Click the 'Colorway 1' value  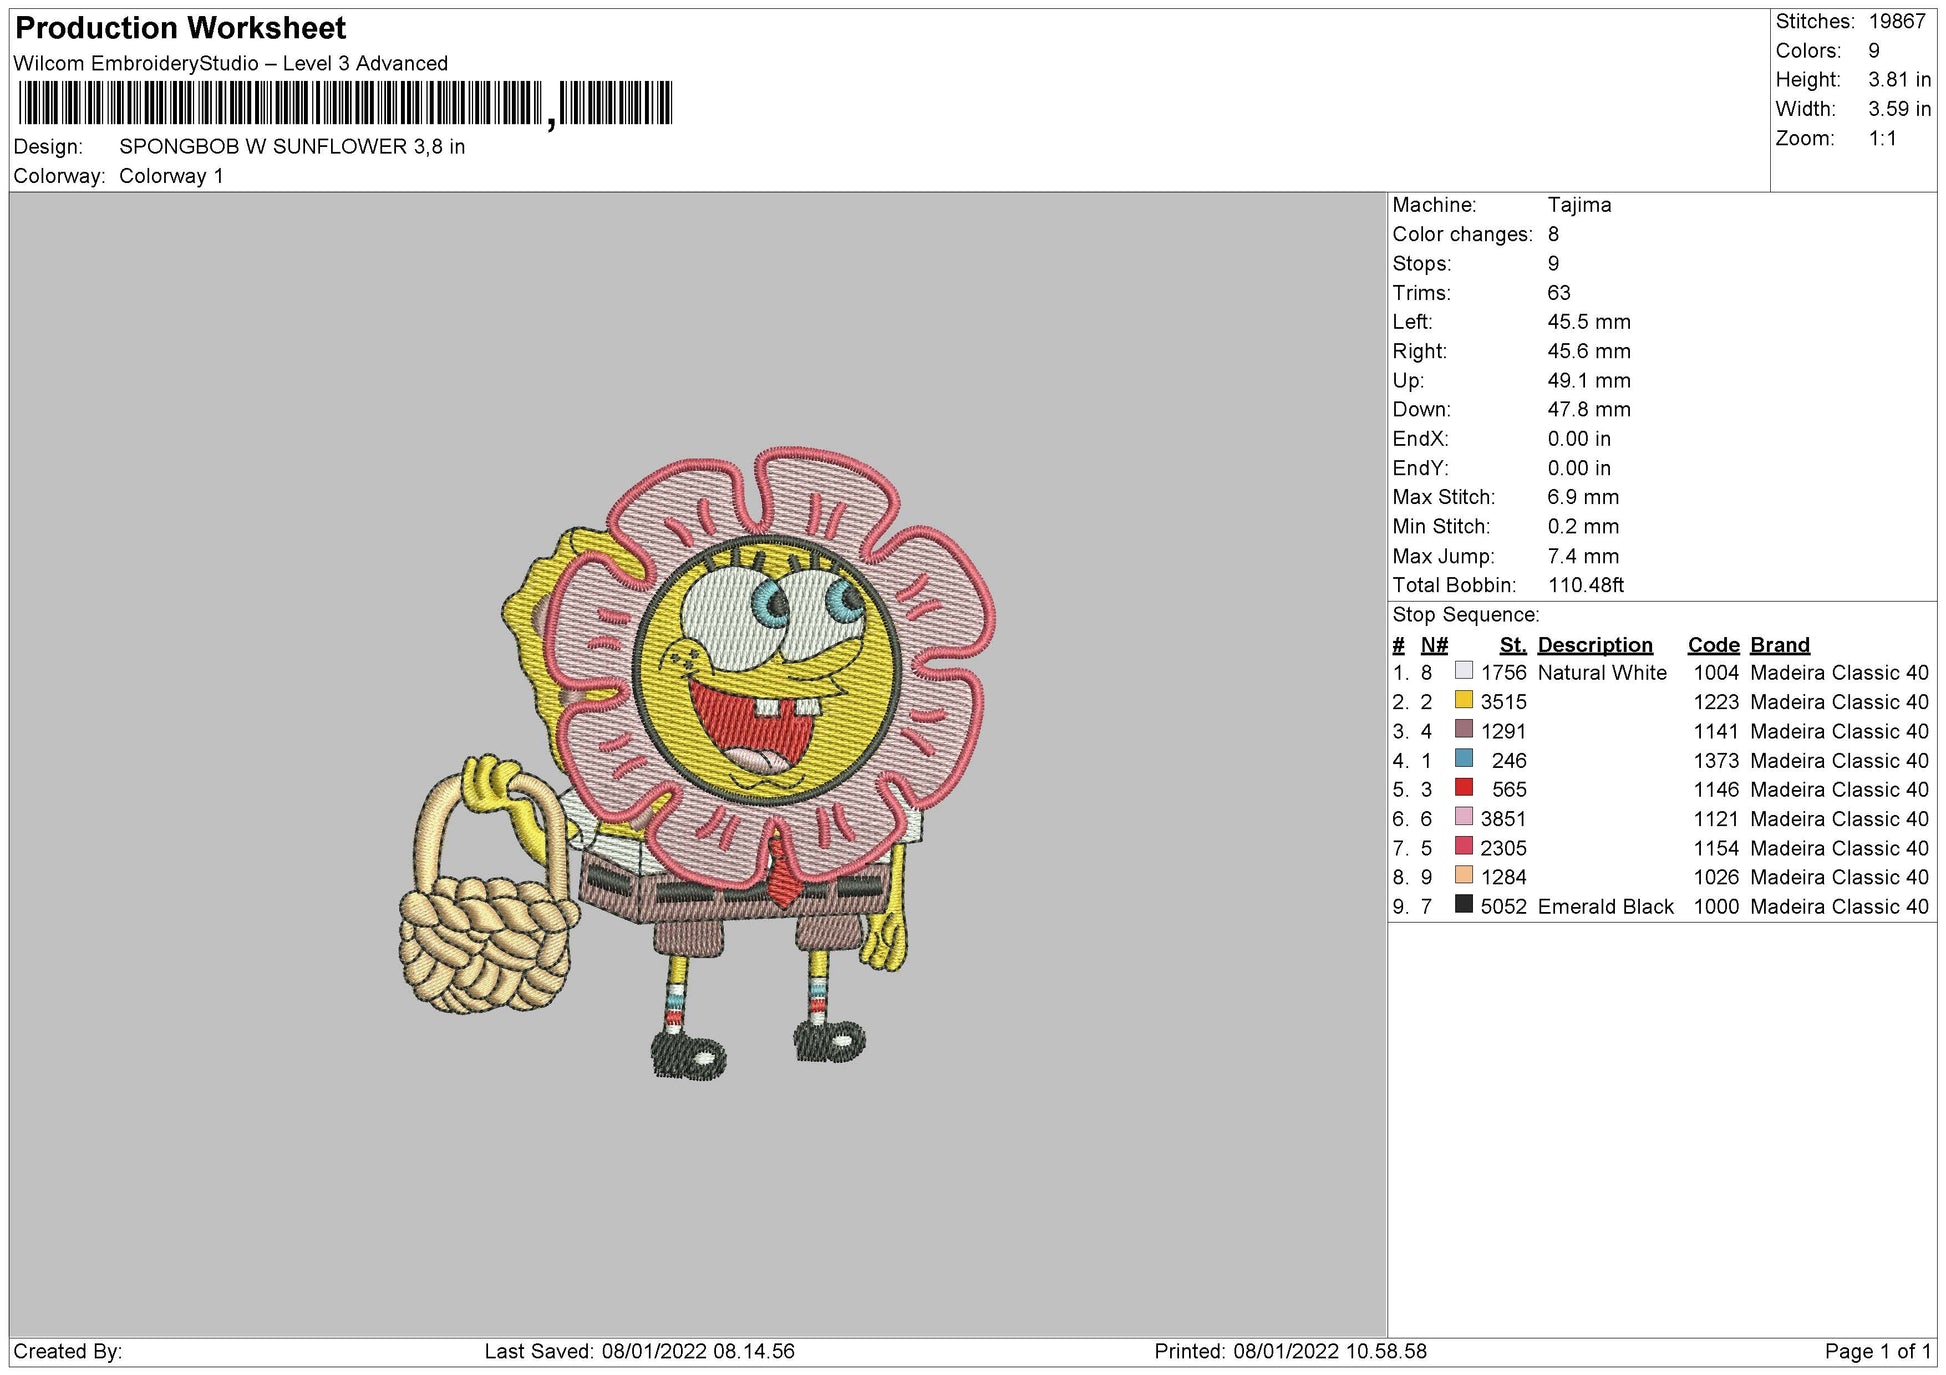[171, 176]
